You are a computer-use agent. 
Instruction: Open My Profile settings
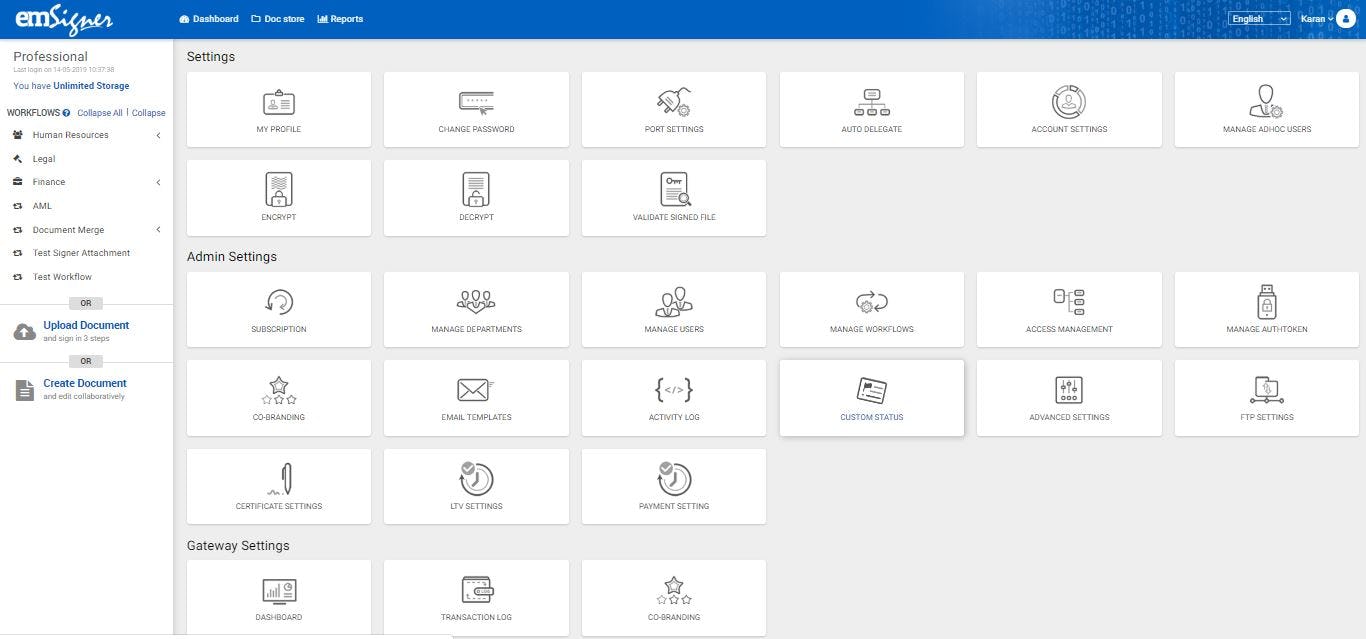[278, 109]
